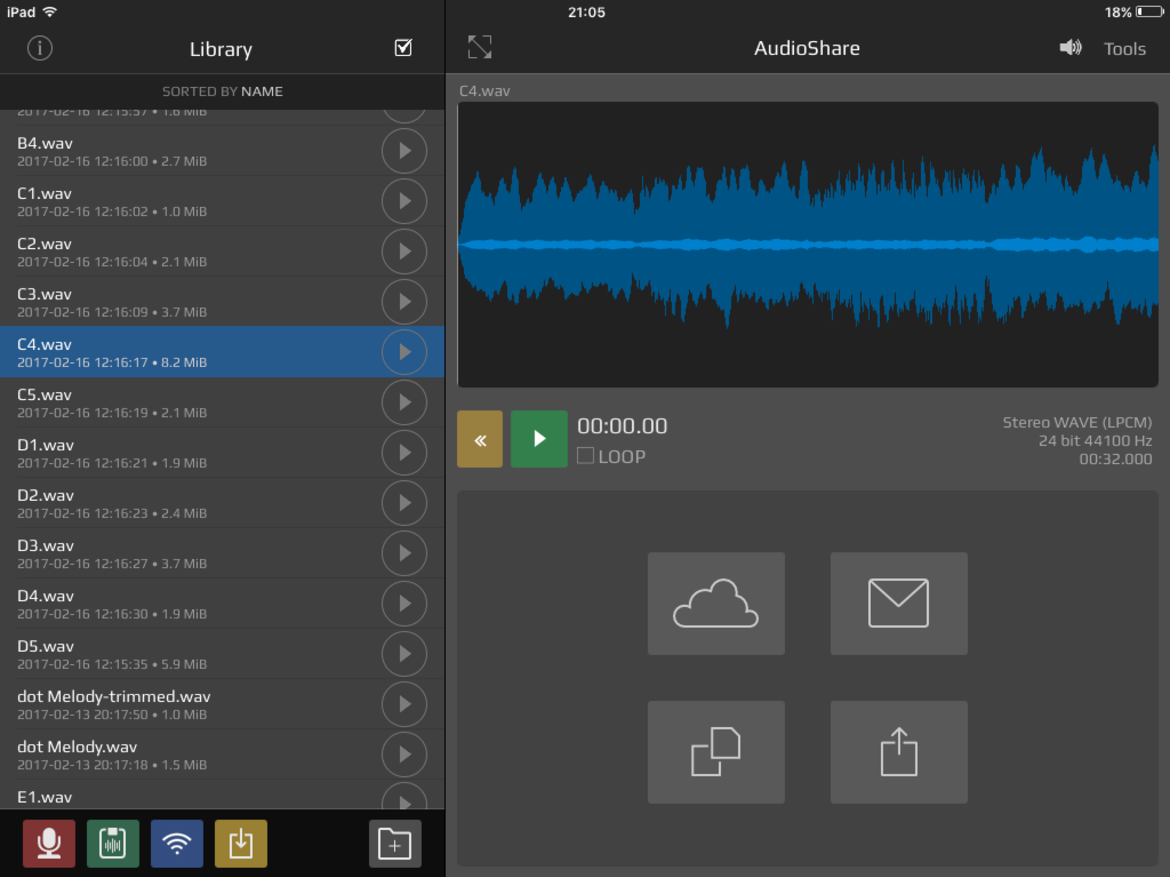This screenshot has height=877, width=1170.
Task: Start a recording with the red microphone button
Action: click(49, 843)
